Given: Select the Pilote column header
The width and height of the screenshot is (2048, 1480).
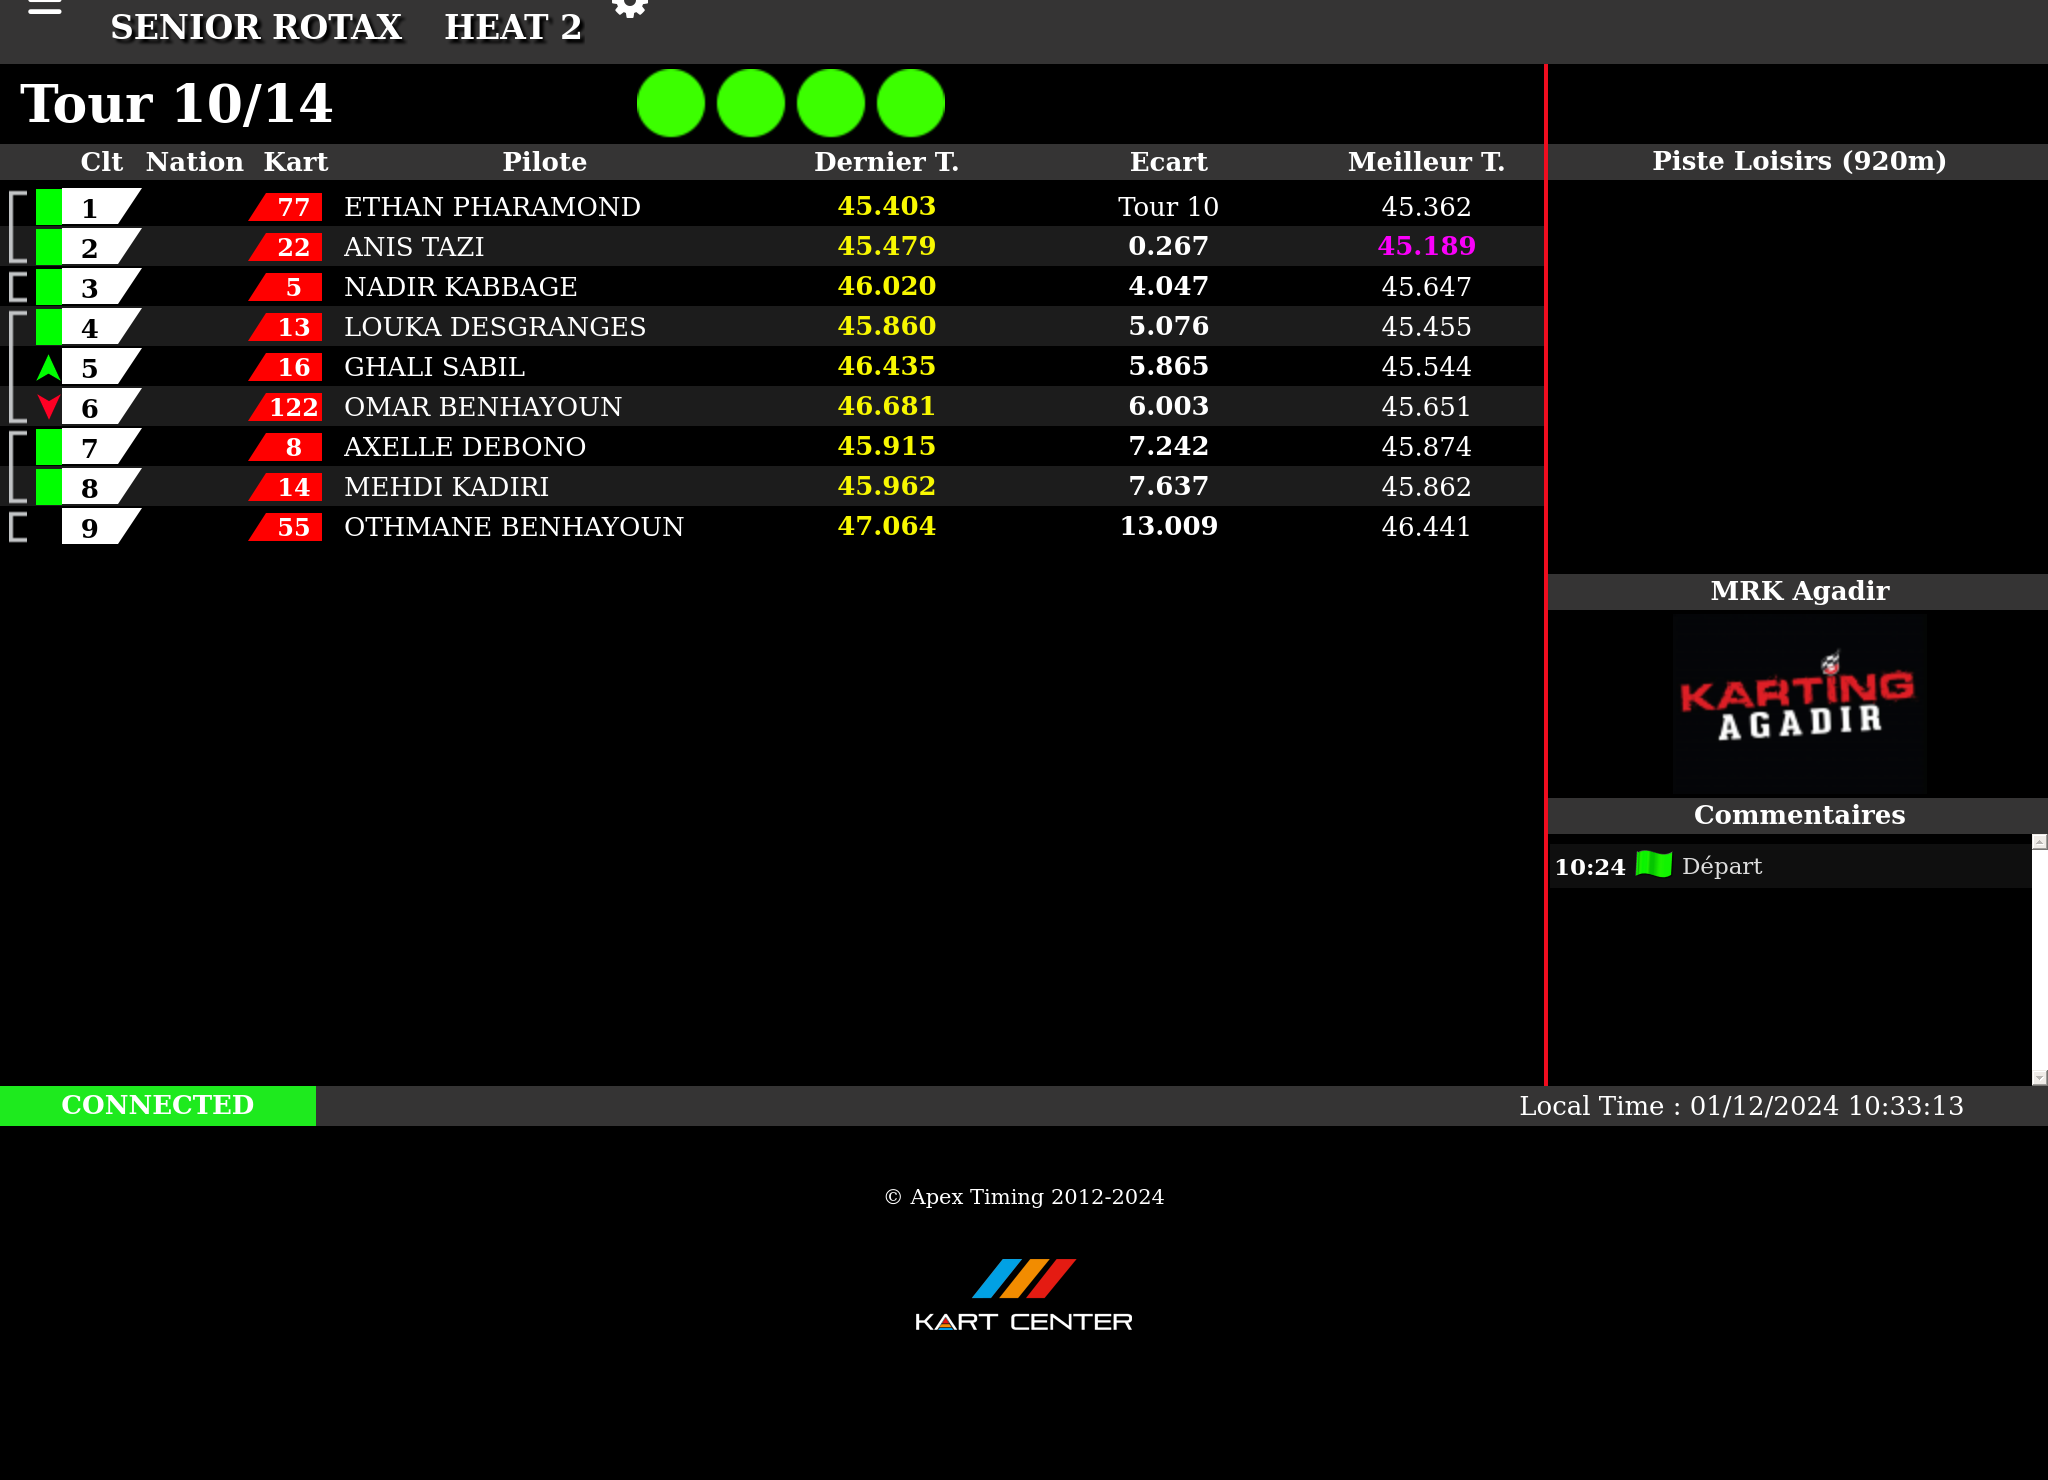Looking at the screenshot, I should pyautogui.click(x=544, y=162).
